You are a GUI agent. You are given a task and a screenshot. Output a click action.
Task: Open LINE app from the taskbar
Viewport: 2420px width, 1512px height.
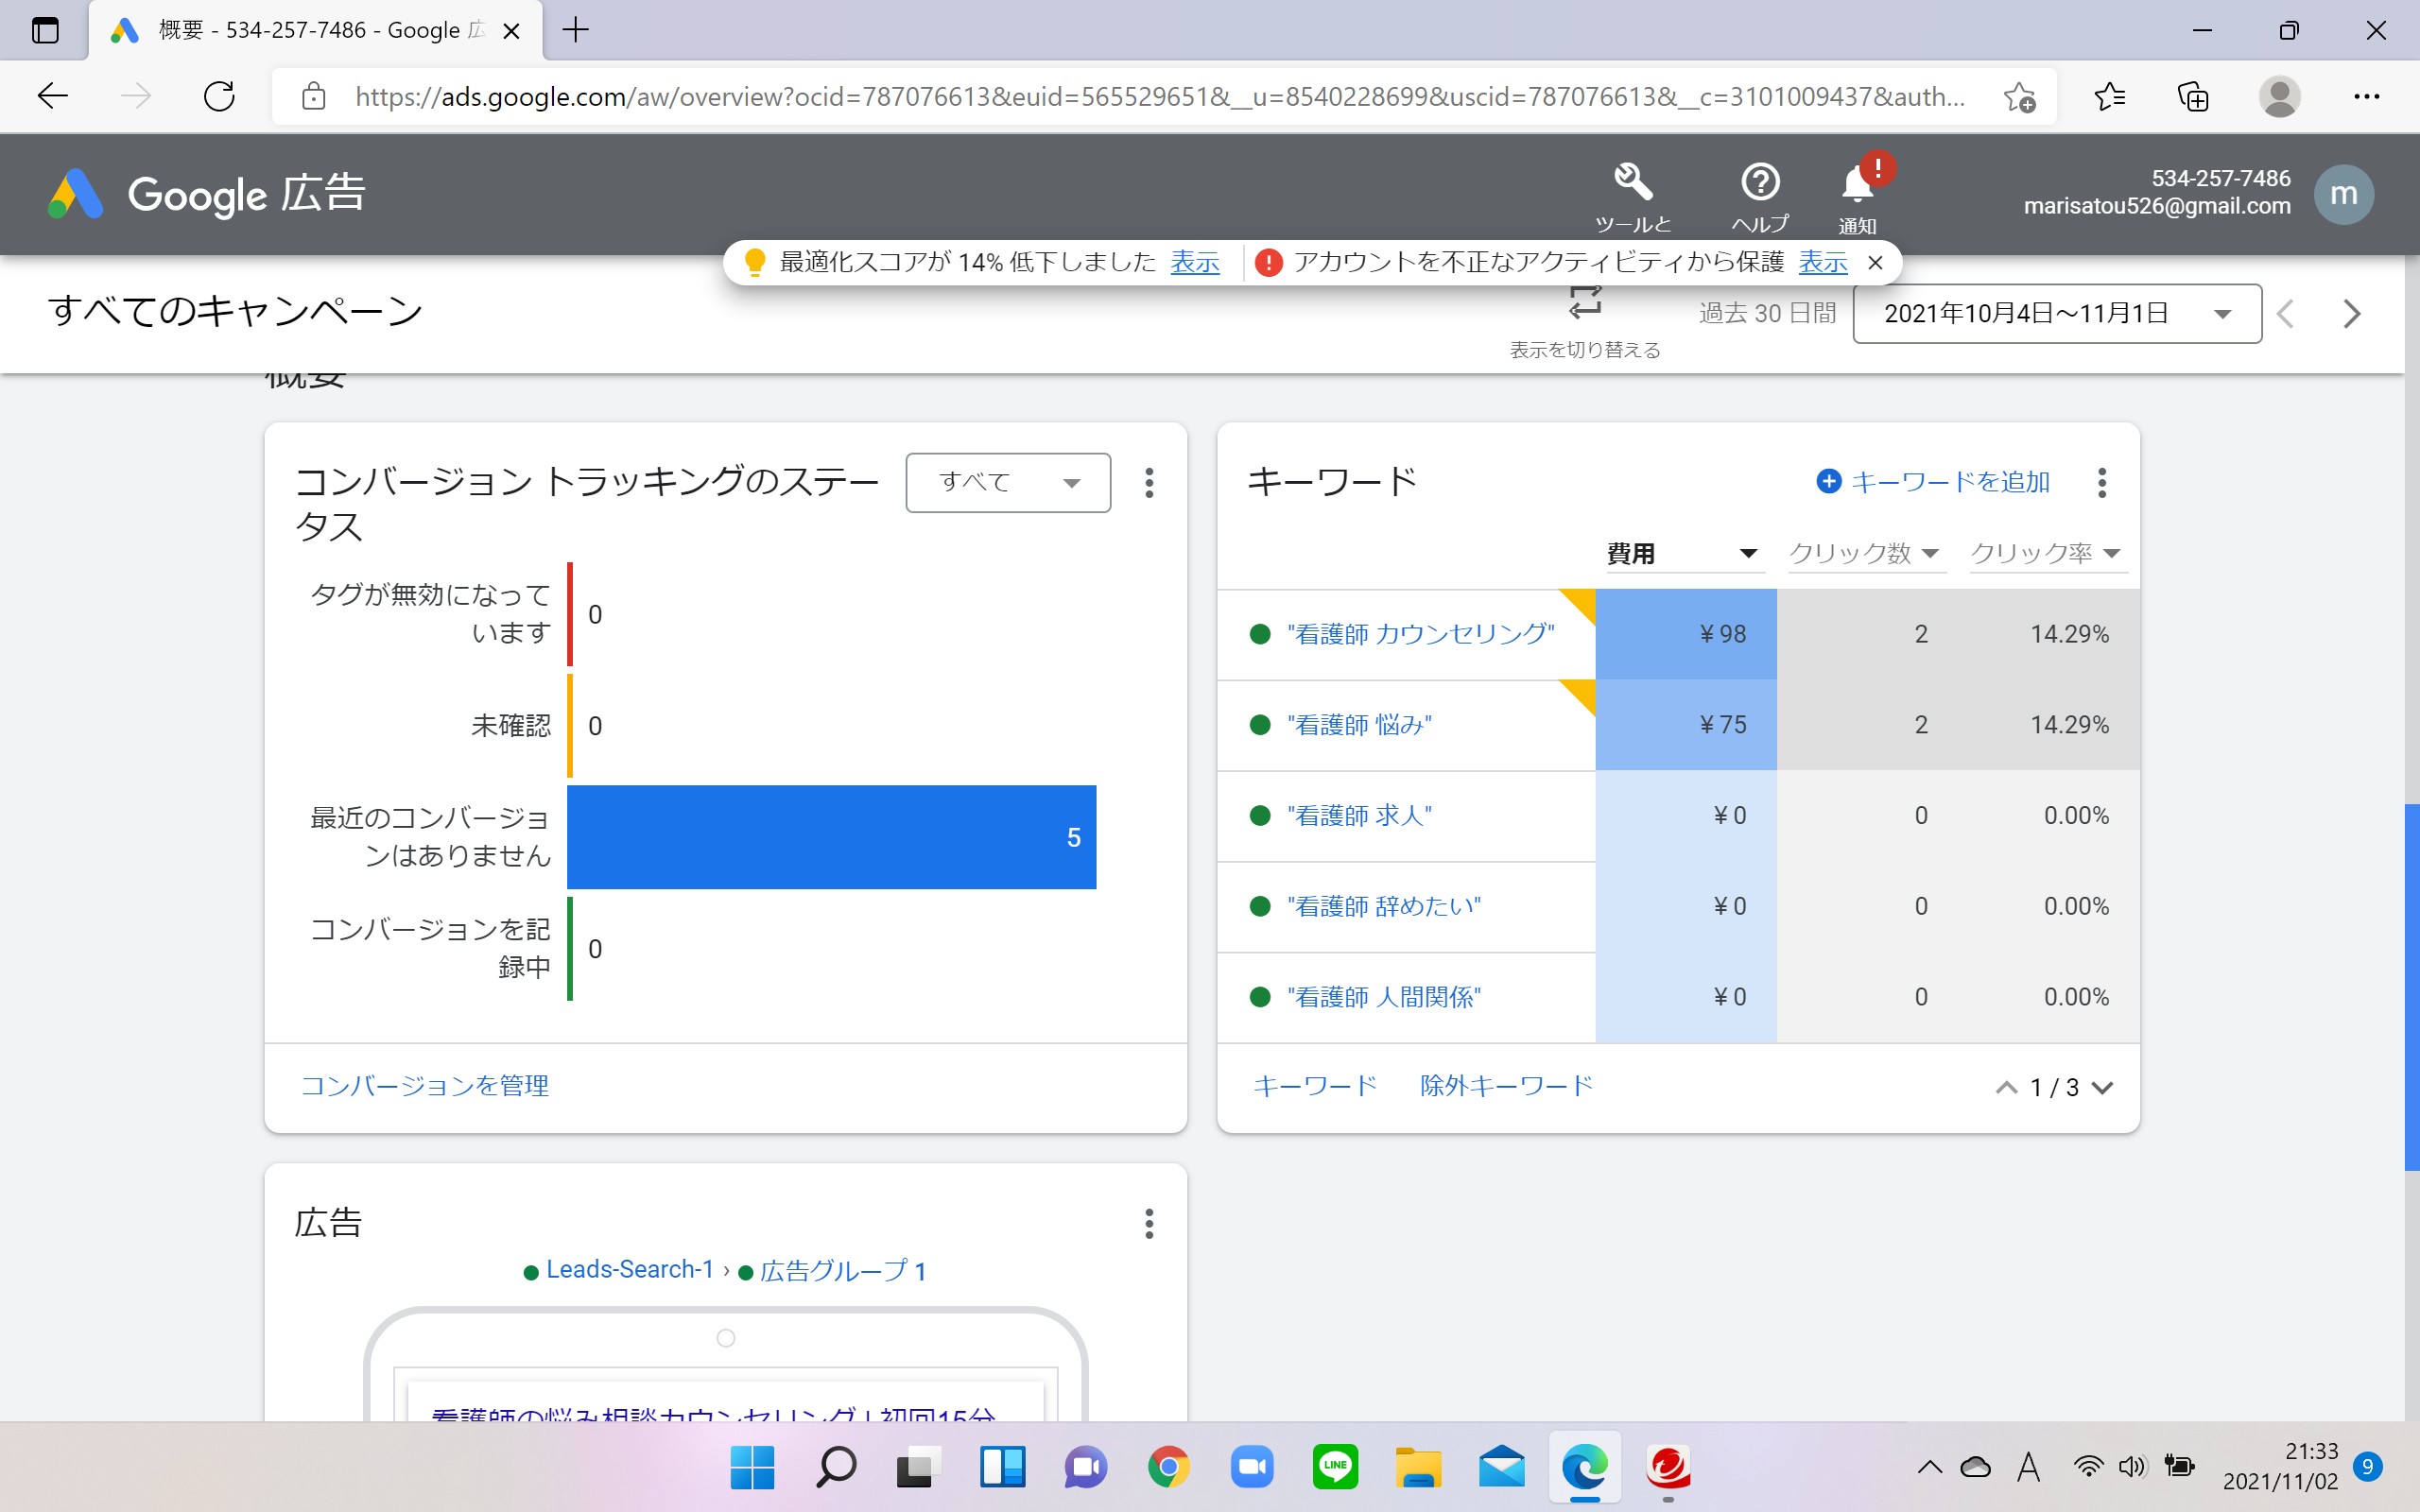1335,1467
